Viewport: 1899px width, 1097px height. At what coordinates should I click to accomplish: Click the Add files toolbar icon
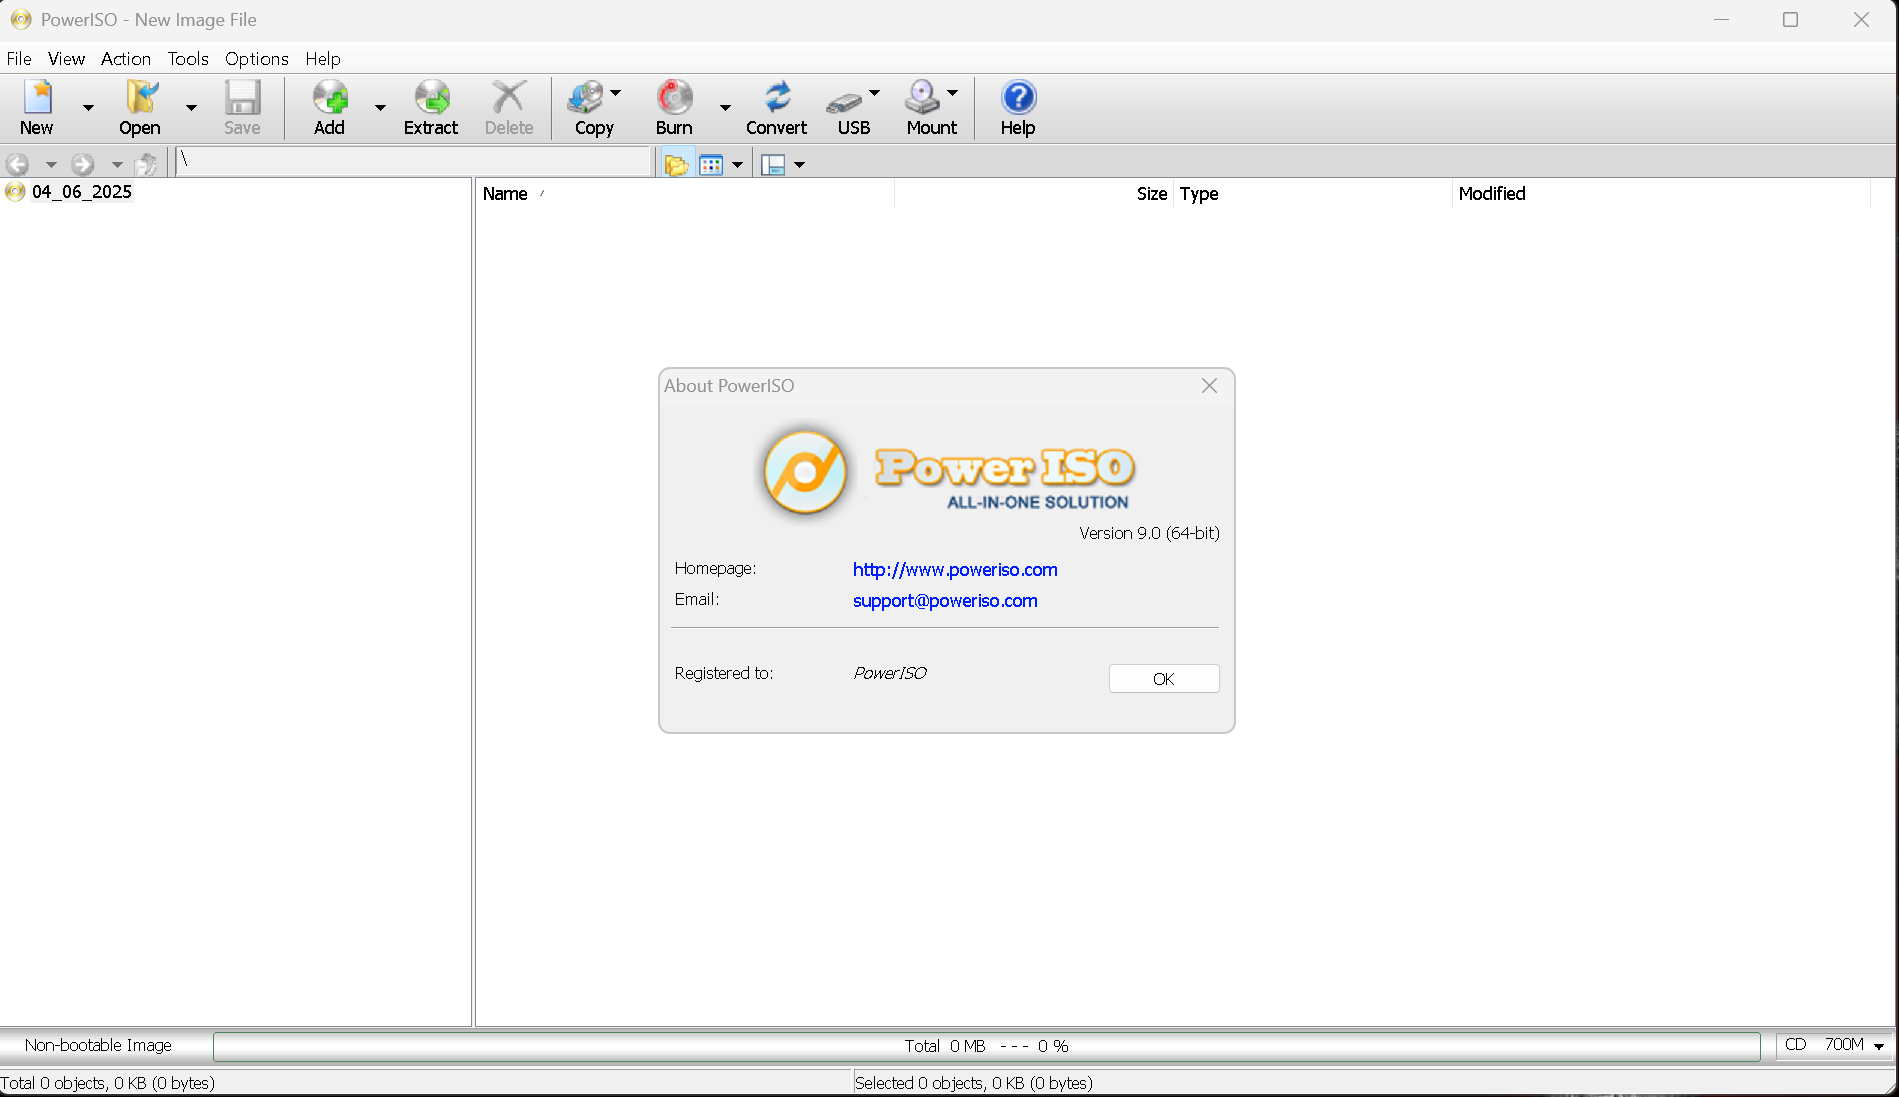pyautogui.click(x=329, y=98)
